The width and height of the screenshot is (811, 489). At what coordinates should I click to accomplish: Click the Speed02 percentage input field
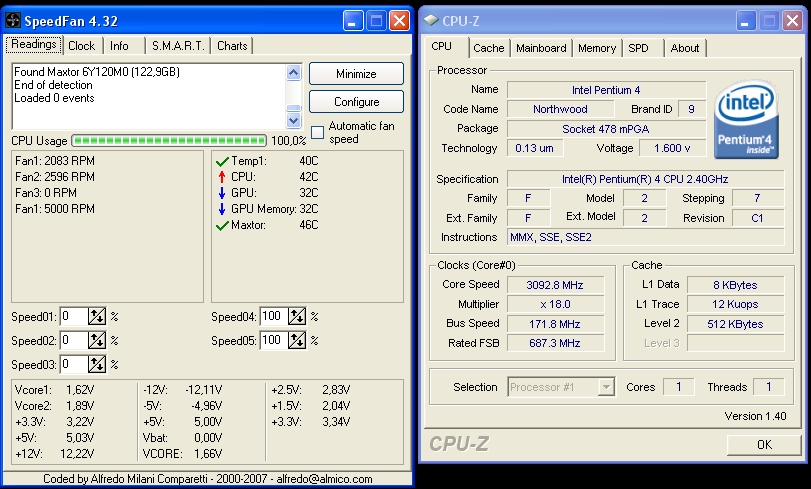(x=74, y=340)
